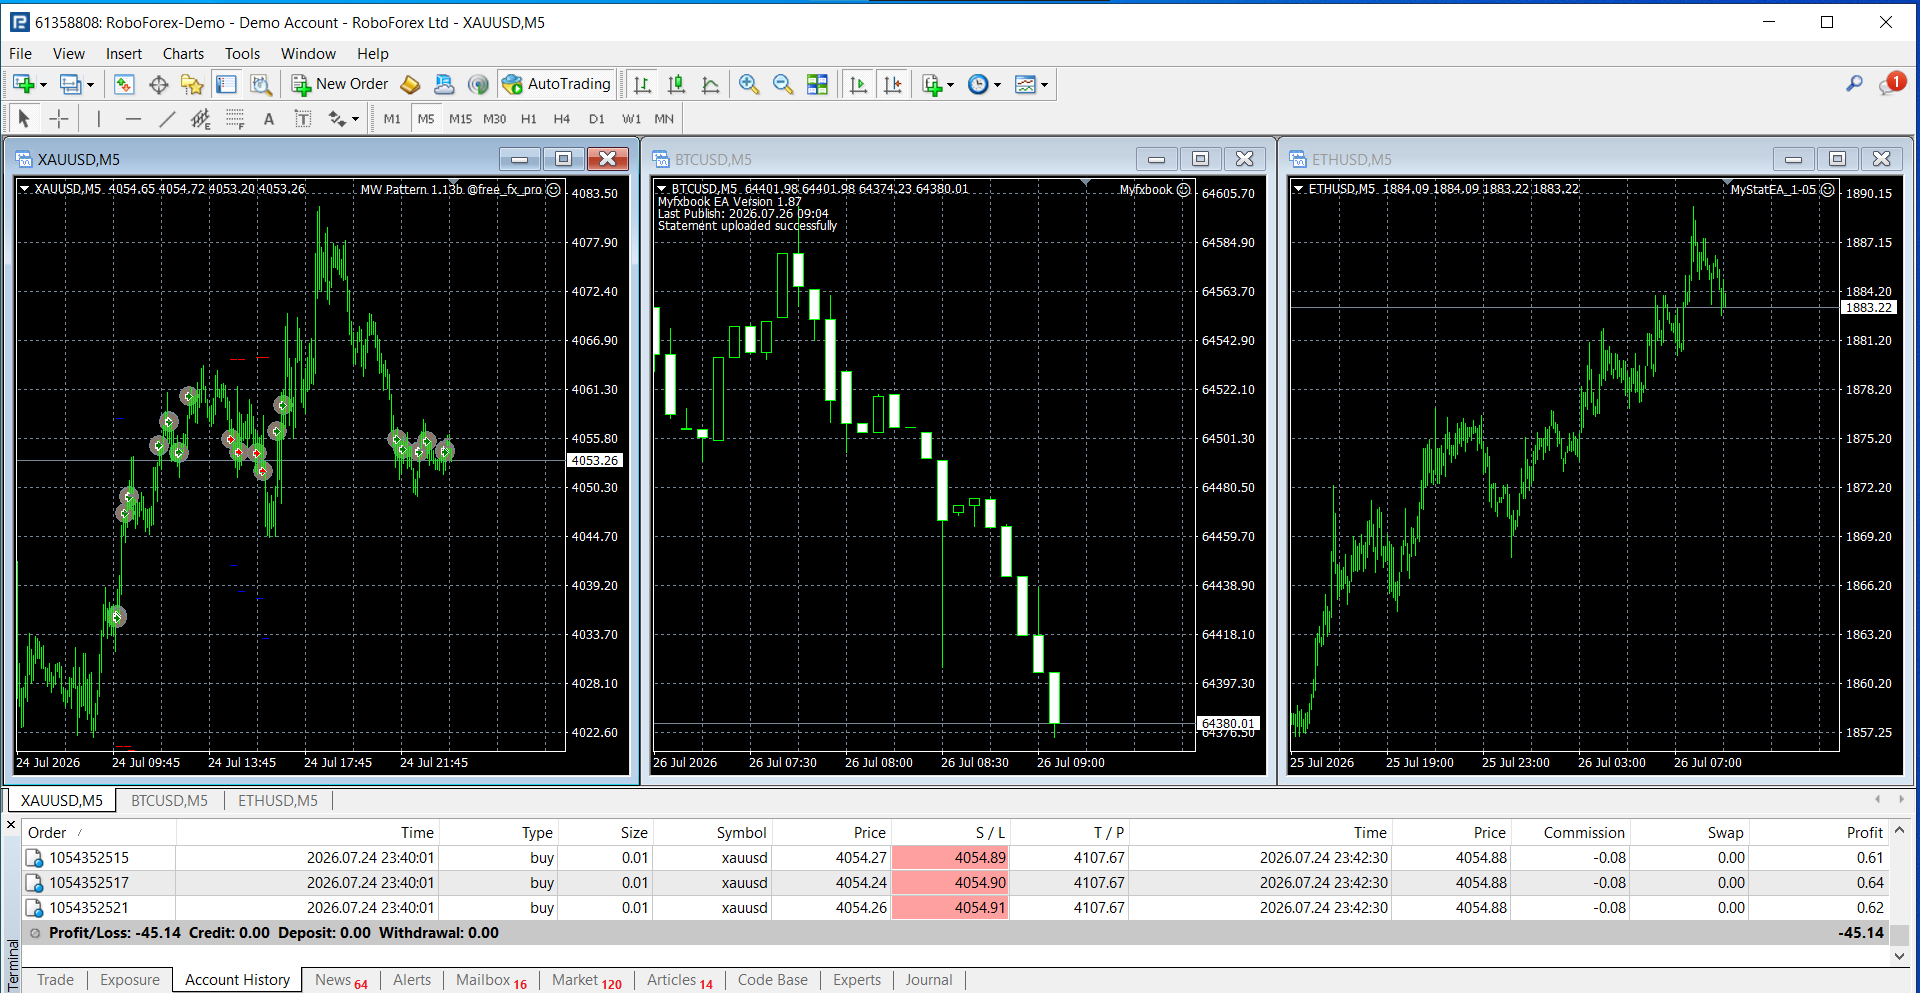Select the crosshair cursor tool
The image size is (1920, 993).
(x=59, y=119)
